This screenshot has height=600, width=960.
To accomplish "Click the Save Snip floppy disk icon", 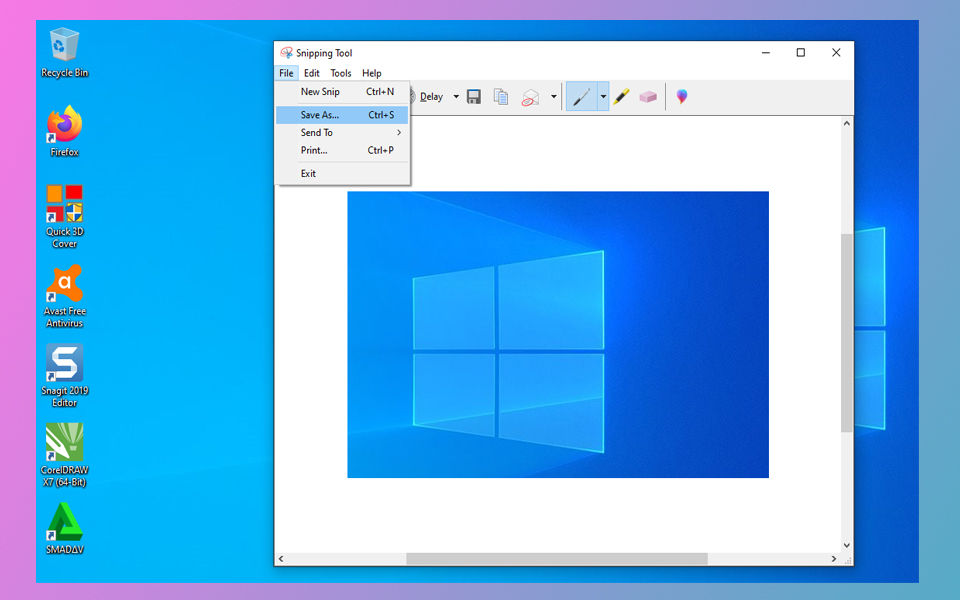I will coord(473,96).
